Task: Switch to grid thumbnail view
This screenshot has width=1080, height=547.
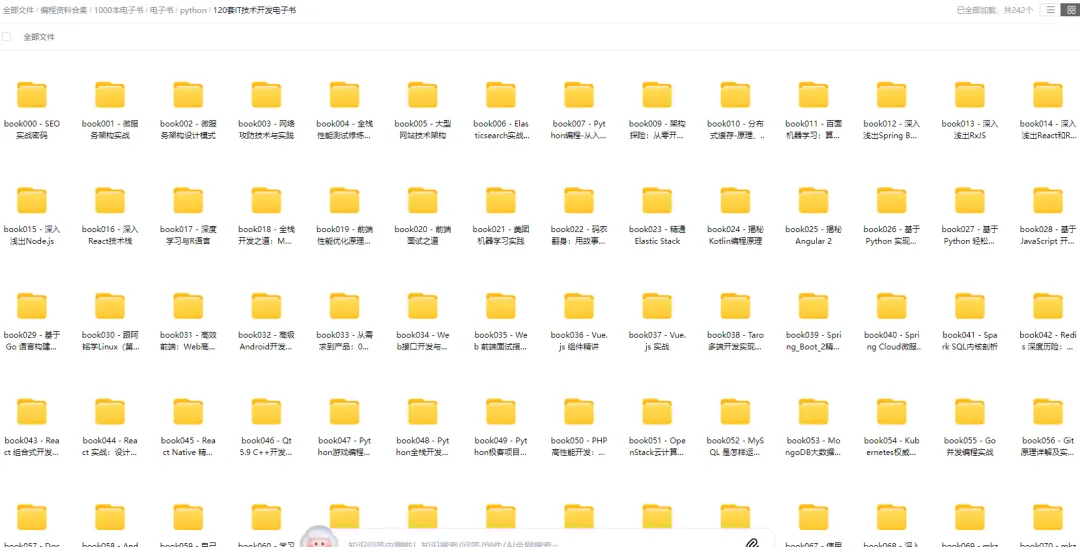Action: pyautogui.click(x=1071, y=10)
